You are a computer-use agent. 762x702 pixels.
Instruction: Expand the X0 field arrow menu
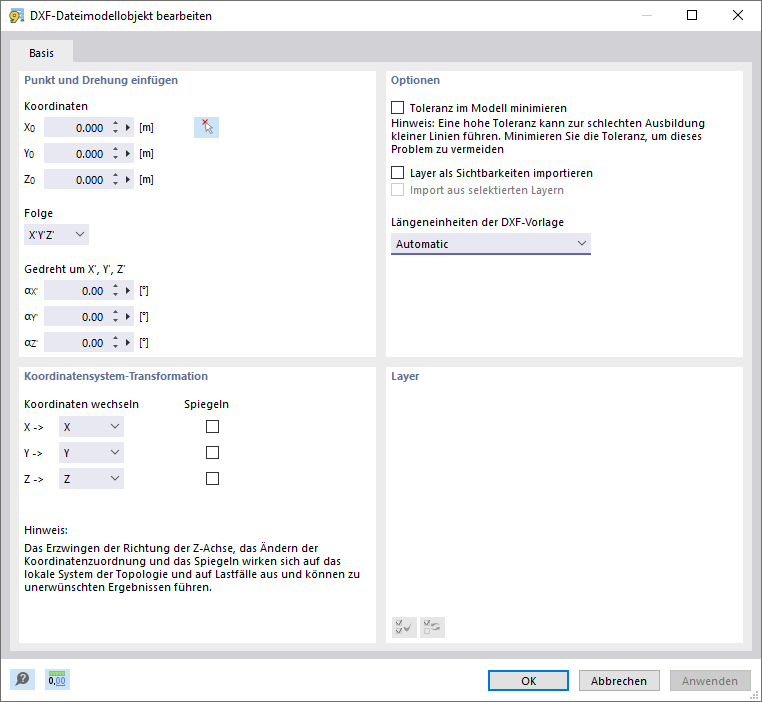(128, 128)
